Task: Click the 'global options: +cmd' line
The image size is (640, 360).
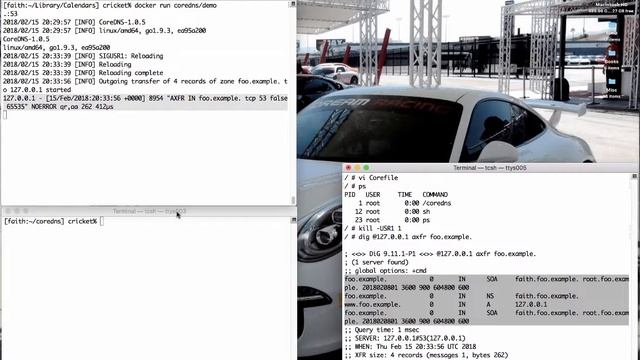Action: (x=385, y=271)
